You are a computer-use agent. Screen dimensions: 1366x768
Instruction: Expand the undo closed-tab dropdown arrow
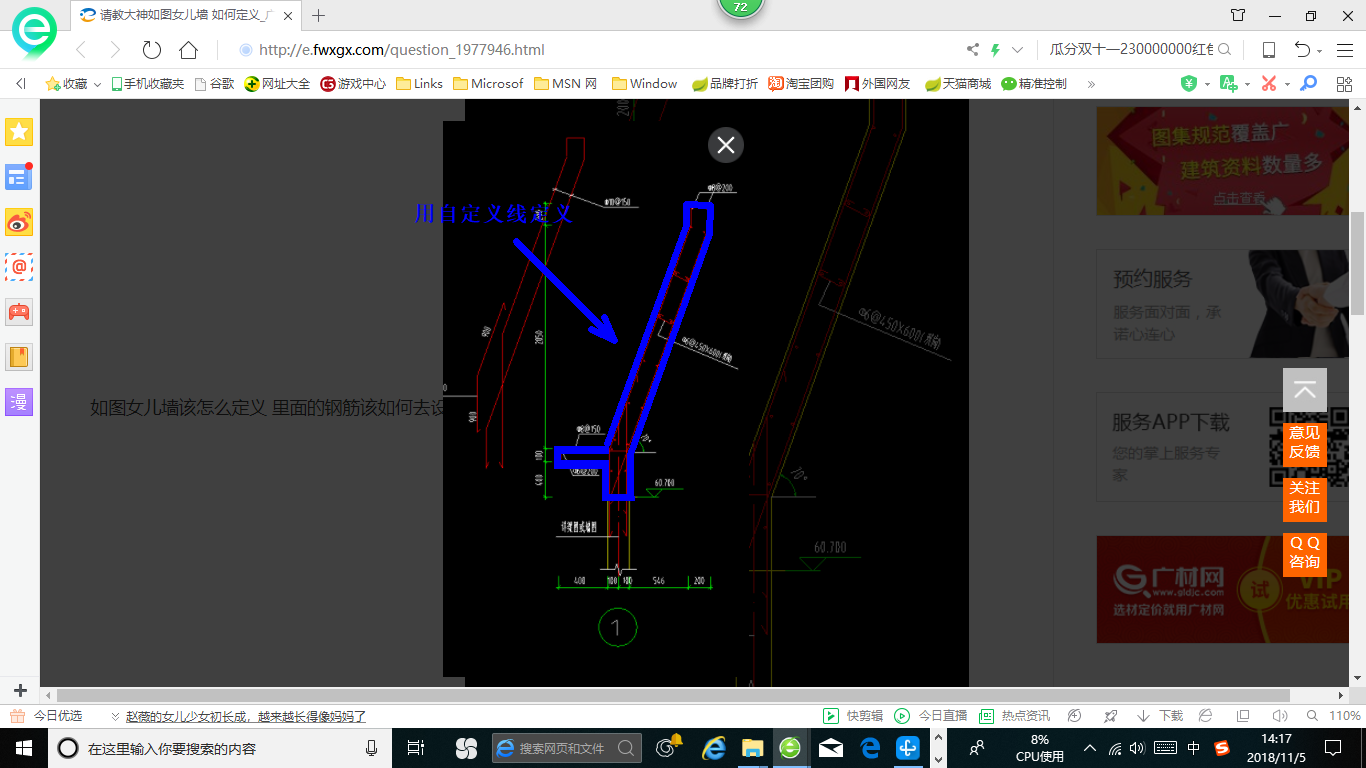point(1320,51)
